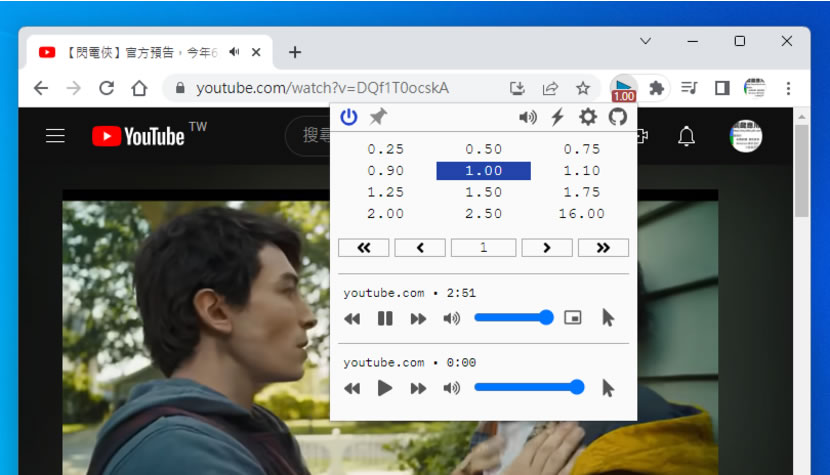Play the video at 0:00
Screen dimensions: 830x475
(385, 388)
